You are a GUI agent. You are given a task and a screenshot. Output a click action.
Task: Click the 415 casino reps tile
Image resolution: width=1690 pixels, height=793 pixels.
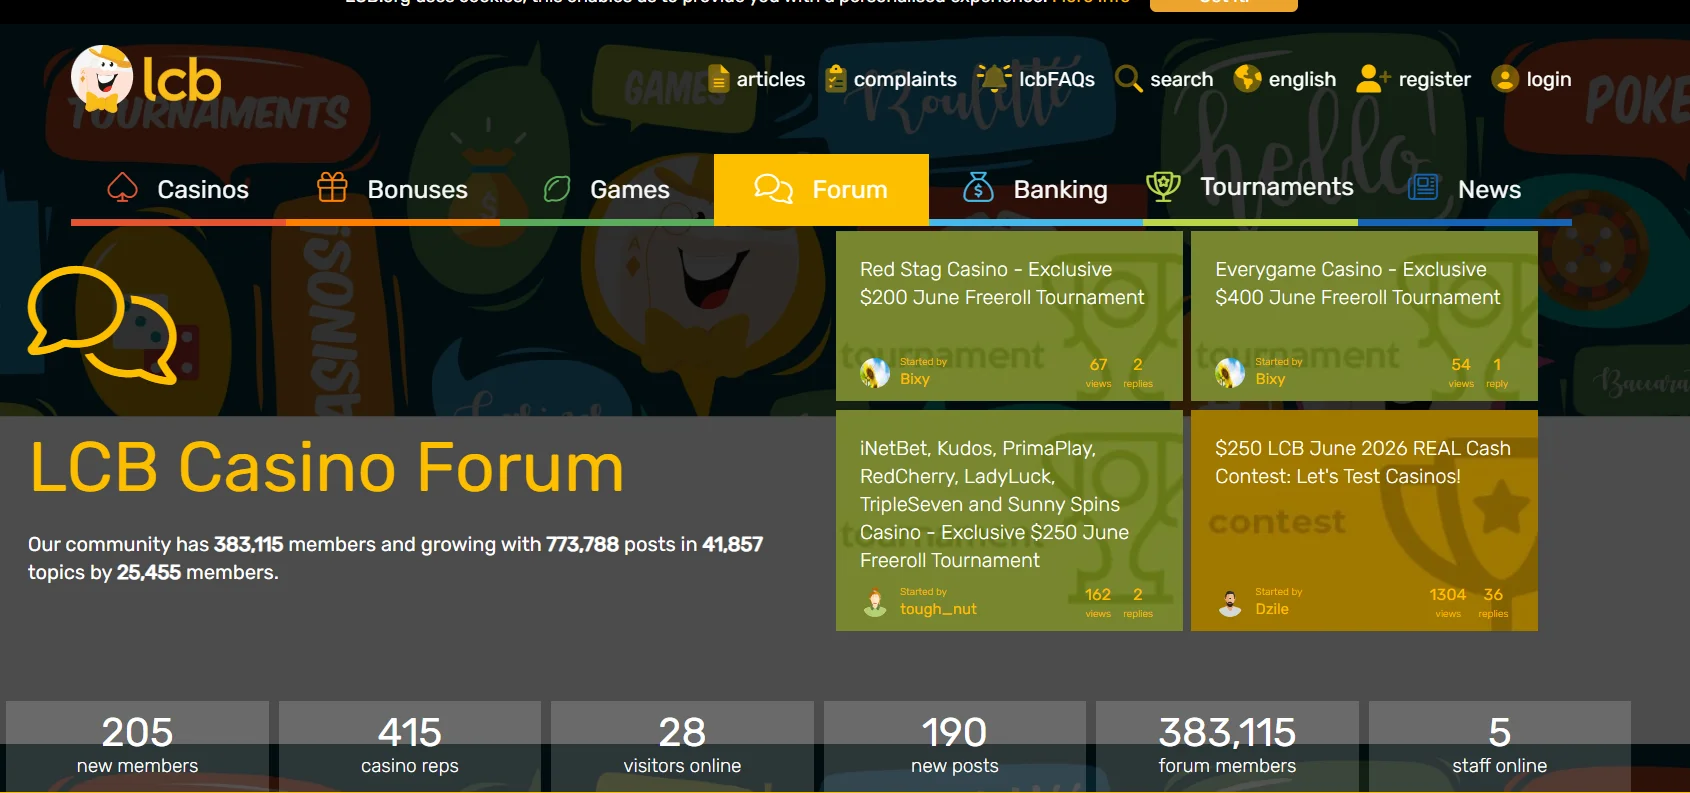pos(410,745)
